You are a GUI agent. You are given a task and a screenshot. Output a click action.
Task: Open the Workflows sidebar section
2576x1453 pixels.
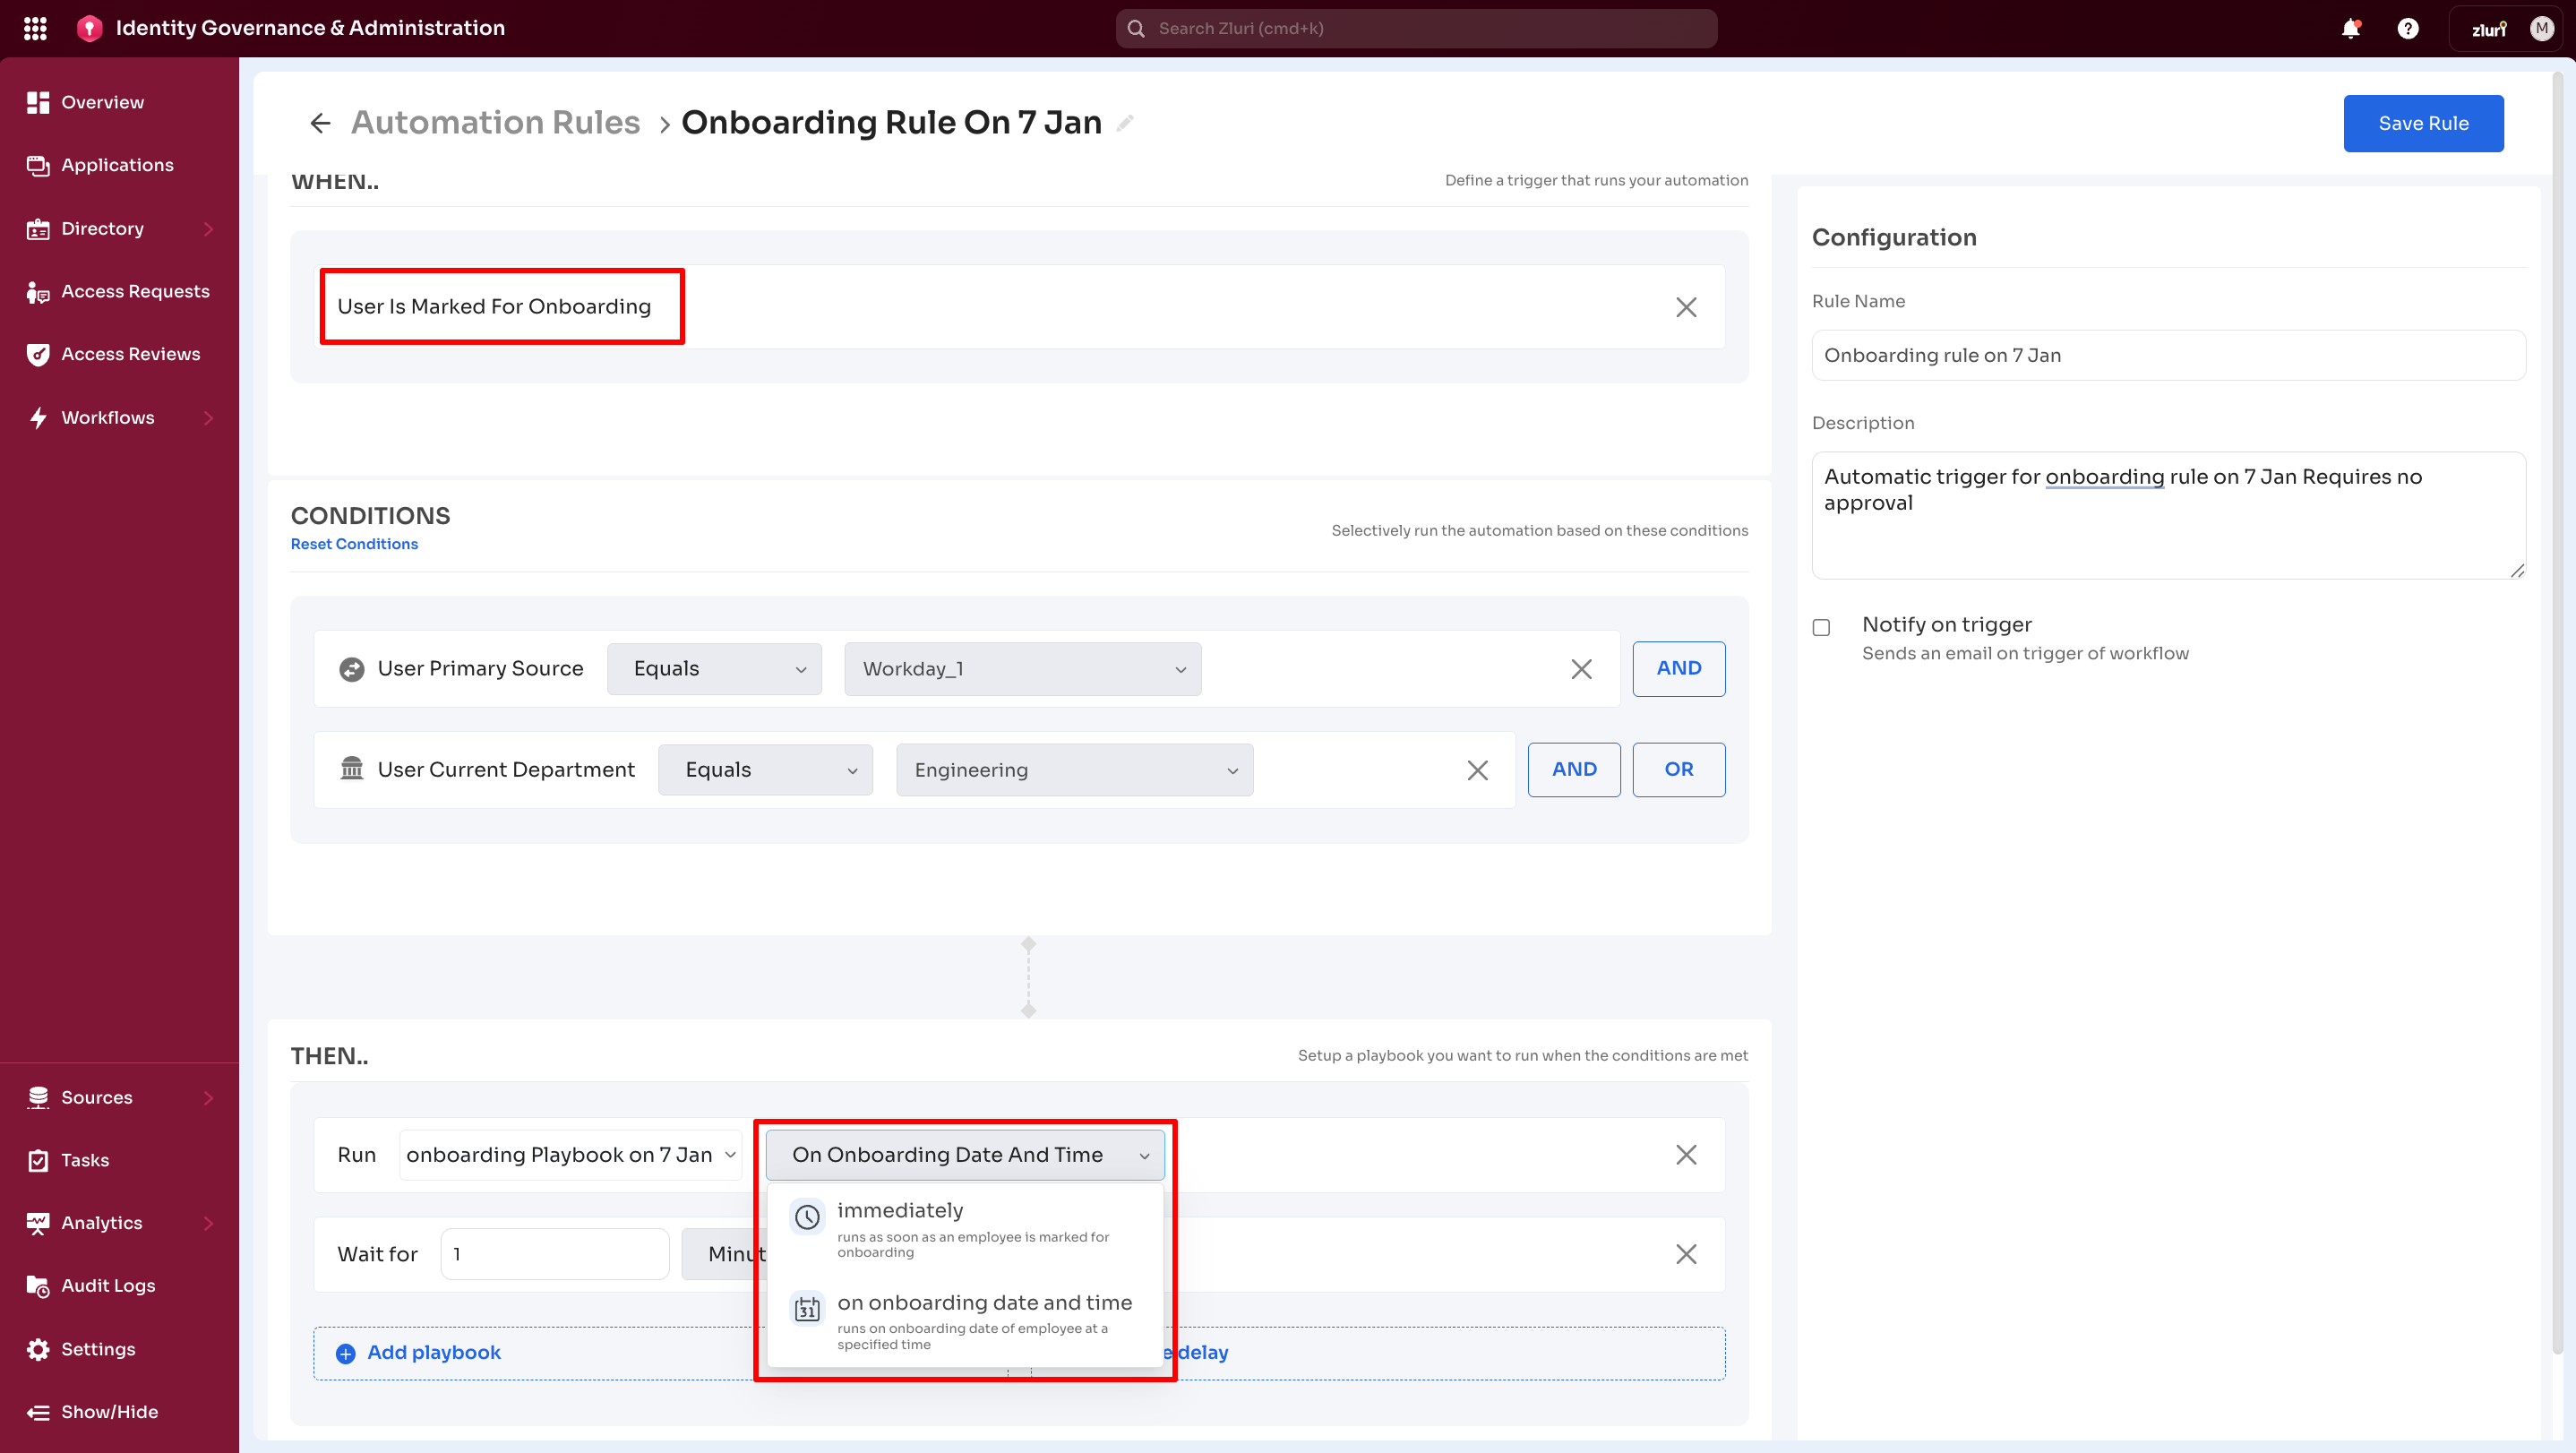point(106,417)
